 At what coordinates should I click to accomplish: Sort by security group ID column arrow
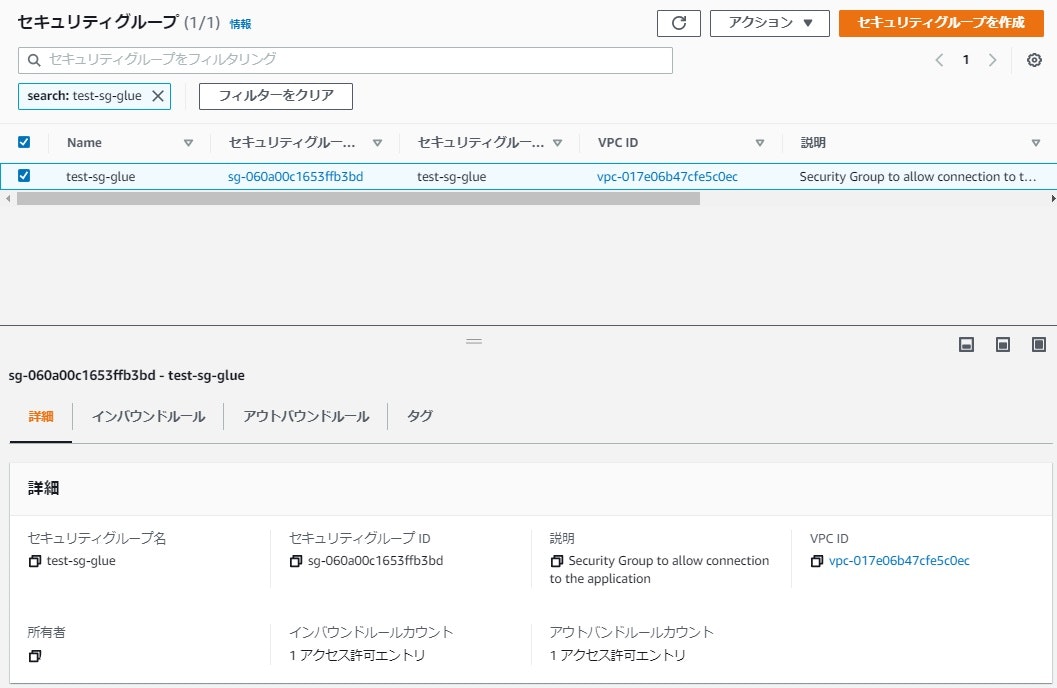click(x=378, y=143)
